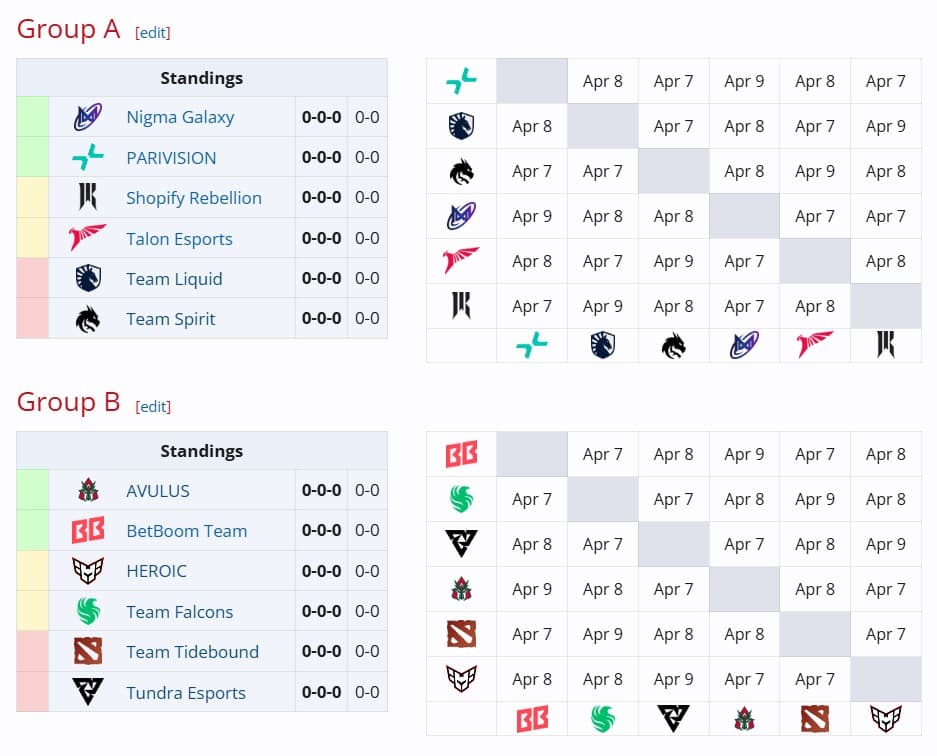
Task: Click the Apr 9 match cell for Team Spirit
Action: [815, 170]
